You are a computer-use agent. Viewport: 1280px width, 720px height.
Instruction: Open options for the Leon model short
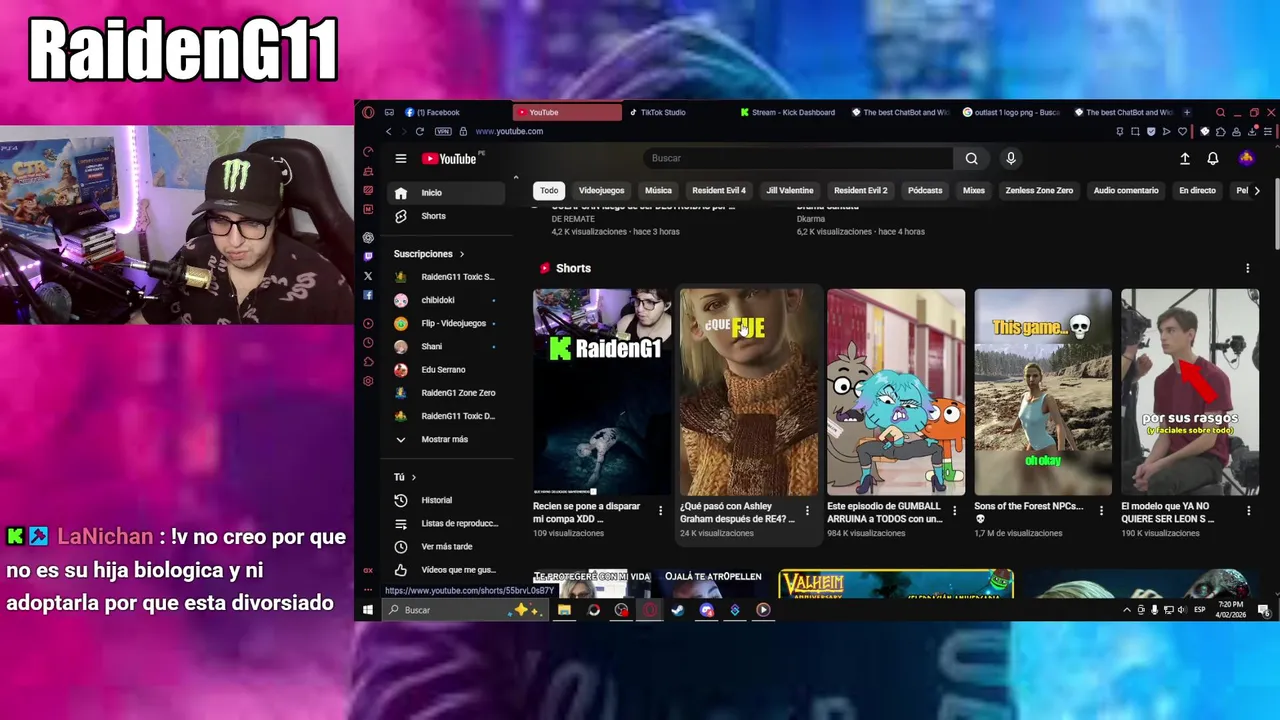coord(1248,511)
